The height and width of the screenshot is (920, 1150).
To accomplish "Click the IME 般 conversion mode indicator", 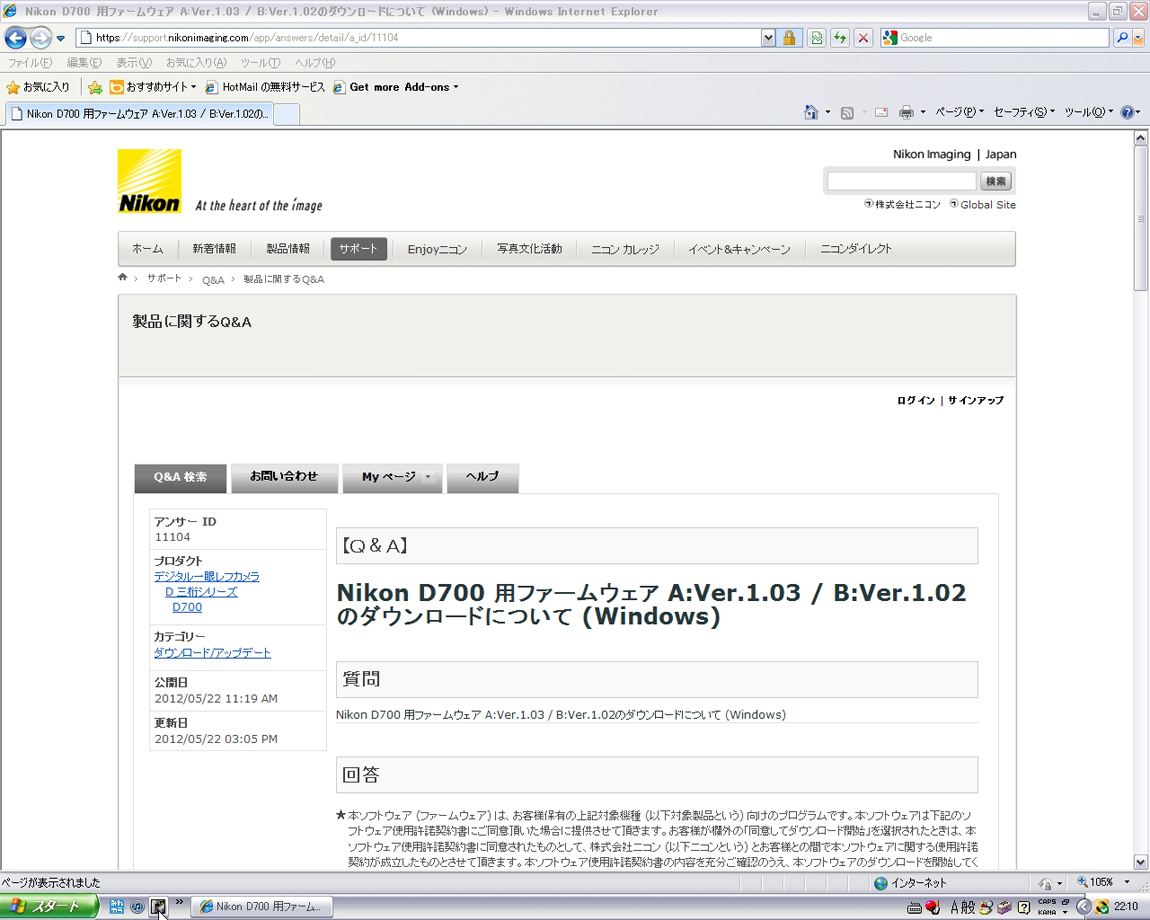I will tap(968, 907).
